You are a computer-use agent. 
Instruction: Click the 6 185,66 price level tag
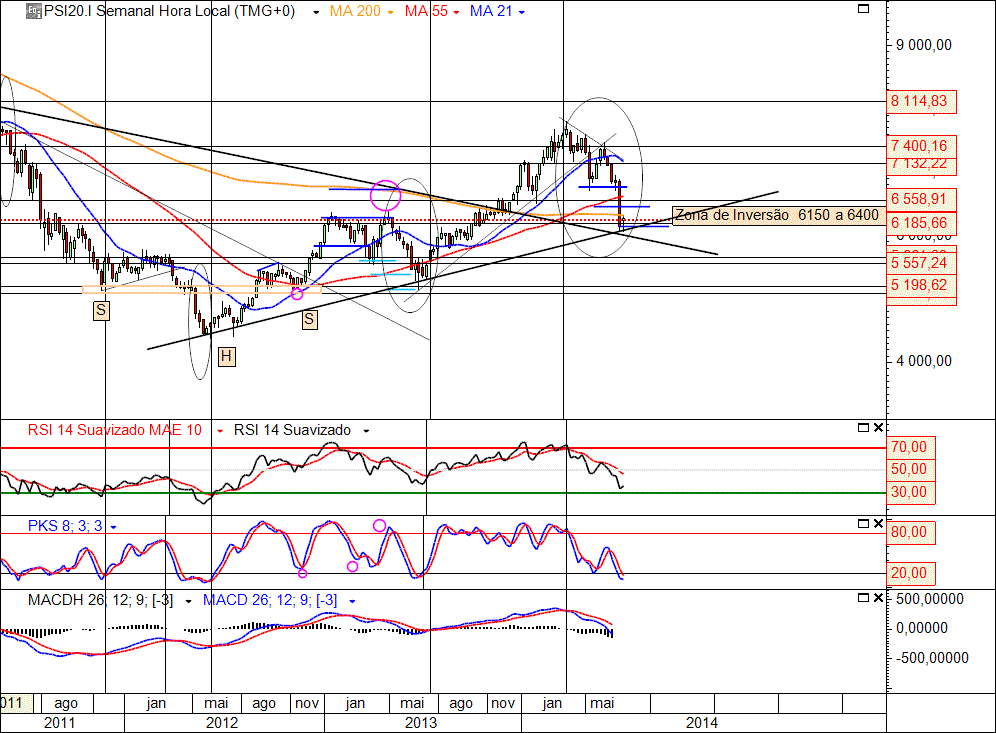pos(921,224)
